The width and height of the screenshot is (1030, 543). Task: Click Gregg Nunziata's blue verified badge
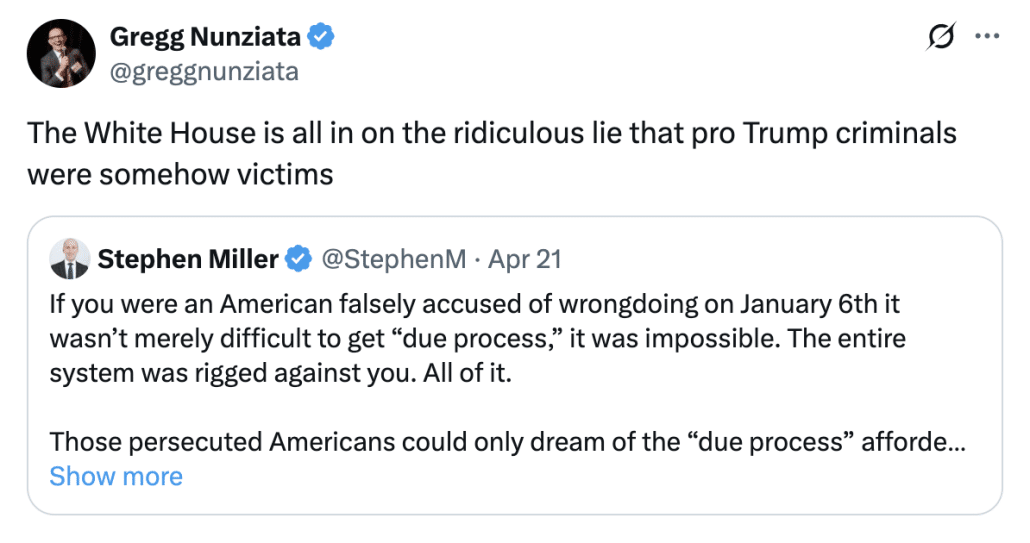321,37
